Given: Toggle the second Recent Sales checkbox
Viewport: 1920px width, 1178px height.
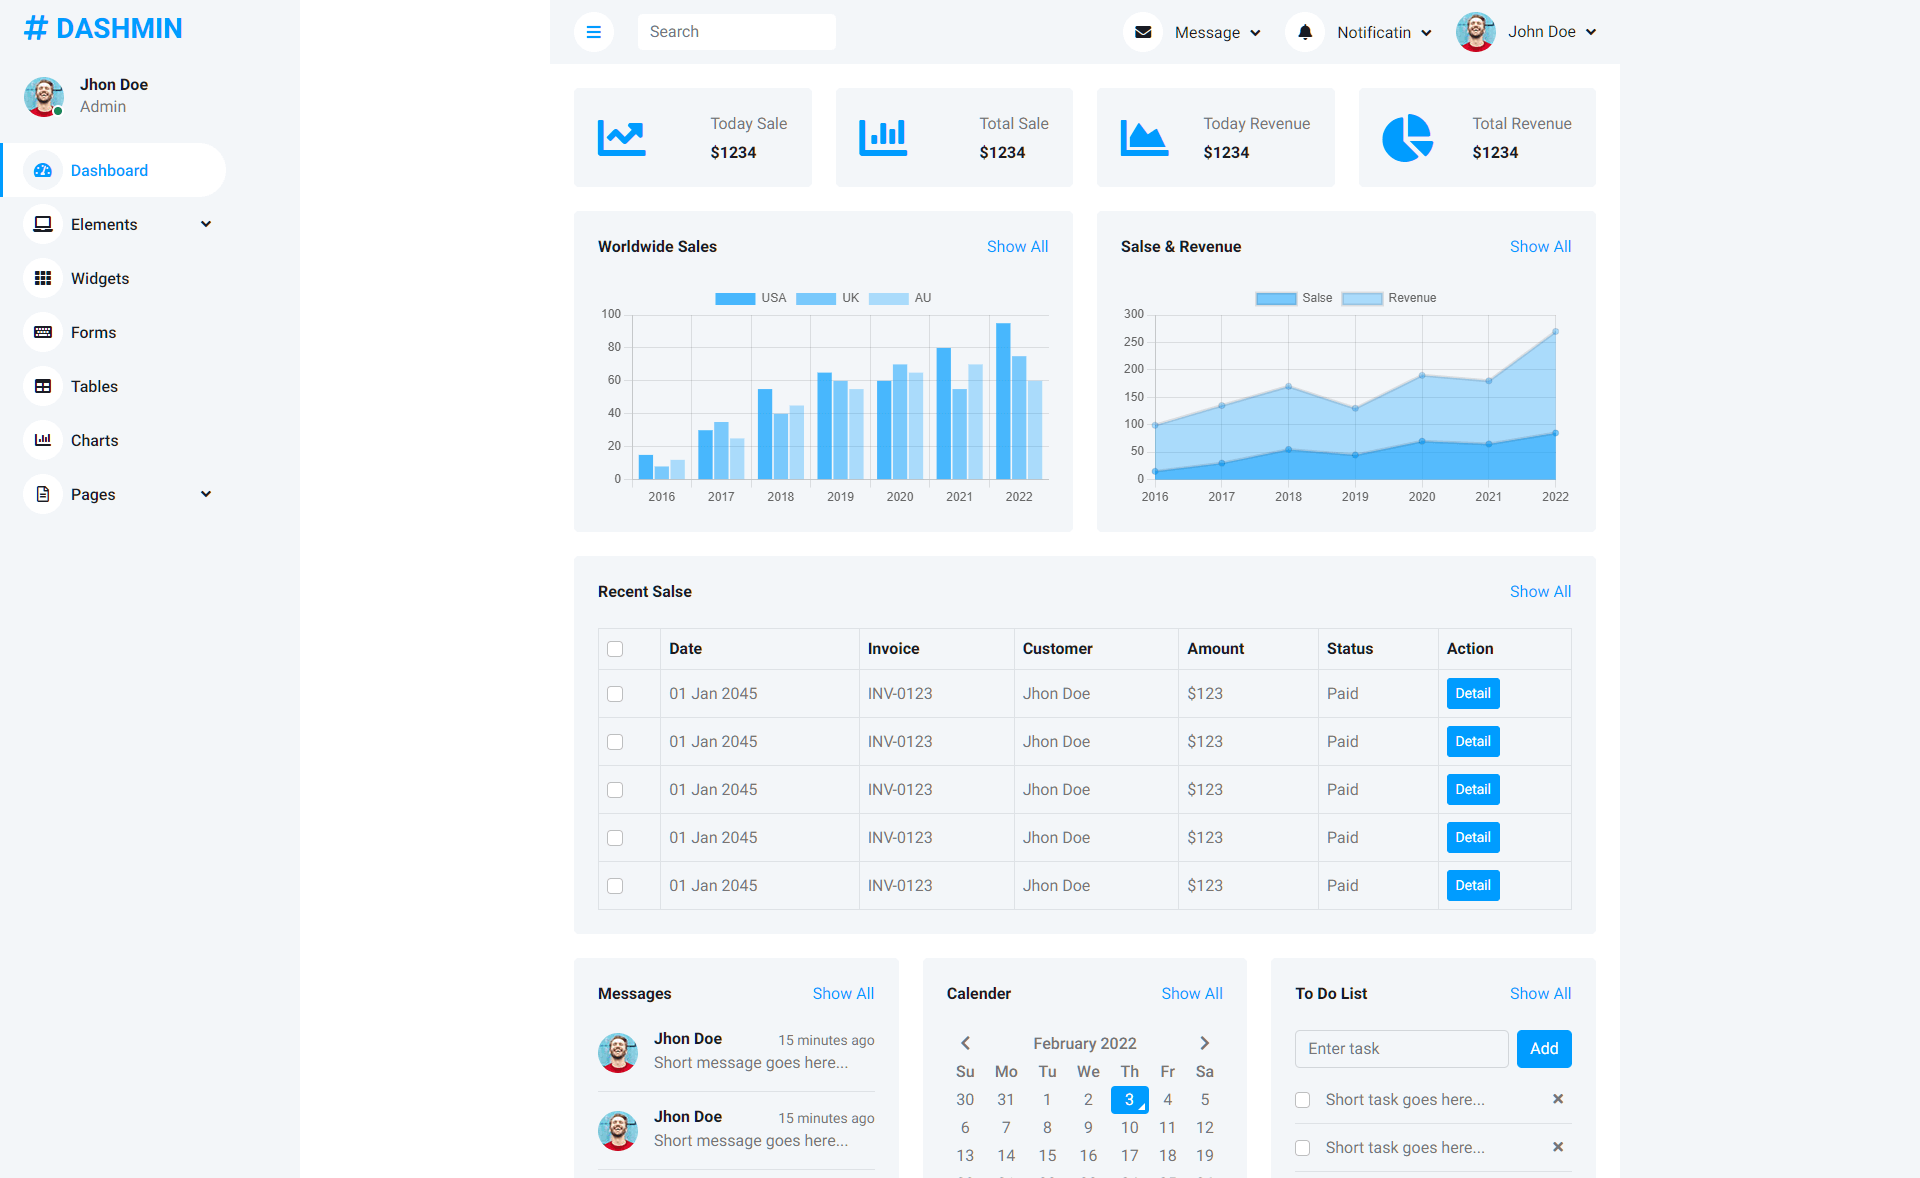Looking at the screenshot, I should (616, 742).
